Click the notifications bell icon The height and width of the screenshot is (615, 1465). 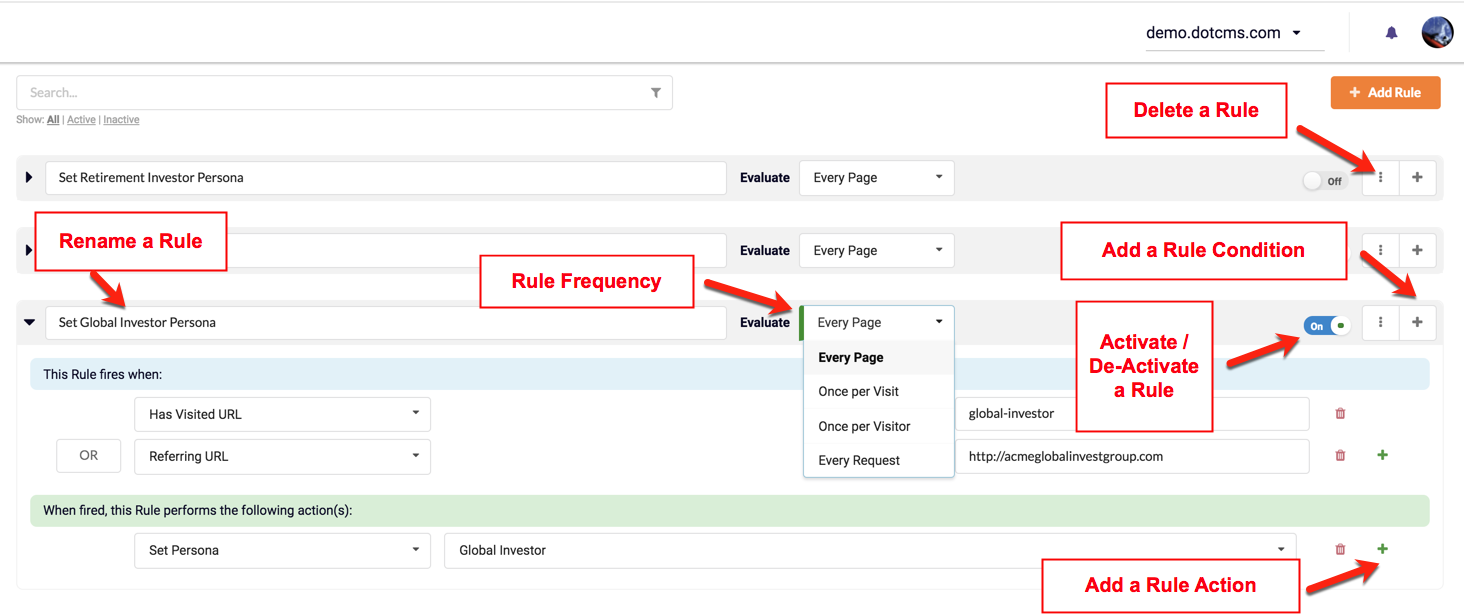[1391, 33]
